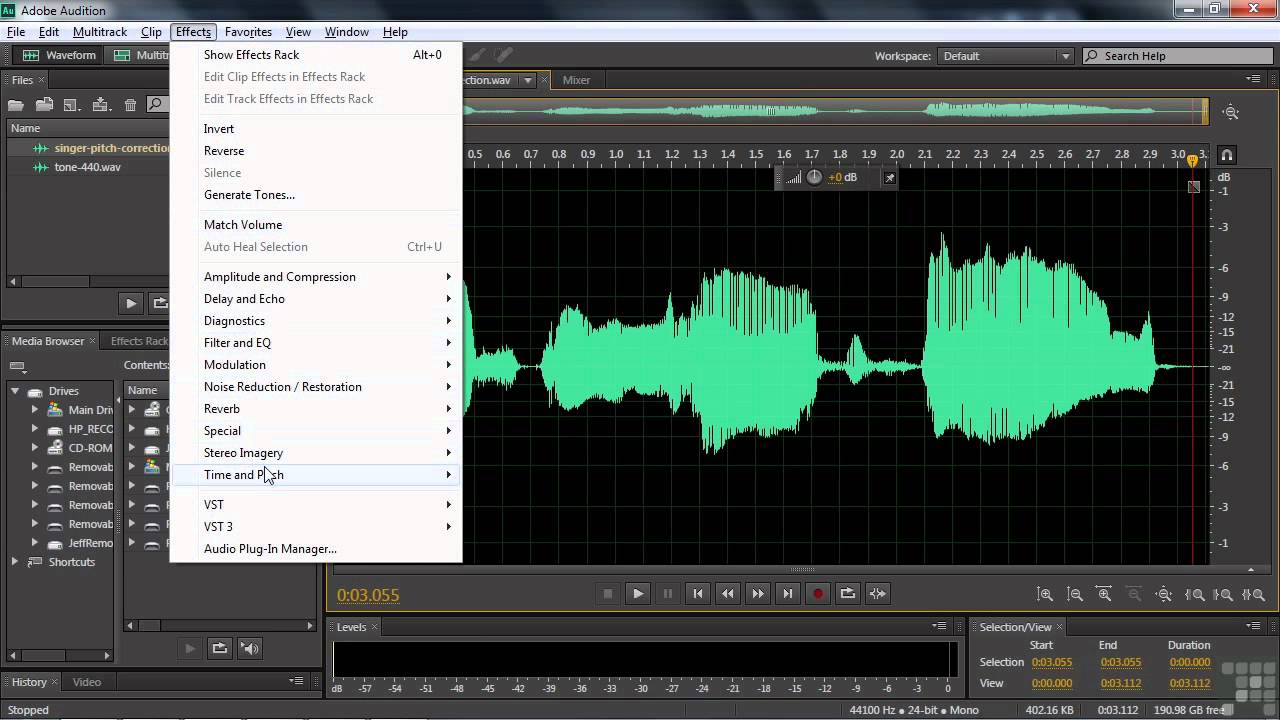
Task: Open the Favorites menu
Action: [248, 32]
